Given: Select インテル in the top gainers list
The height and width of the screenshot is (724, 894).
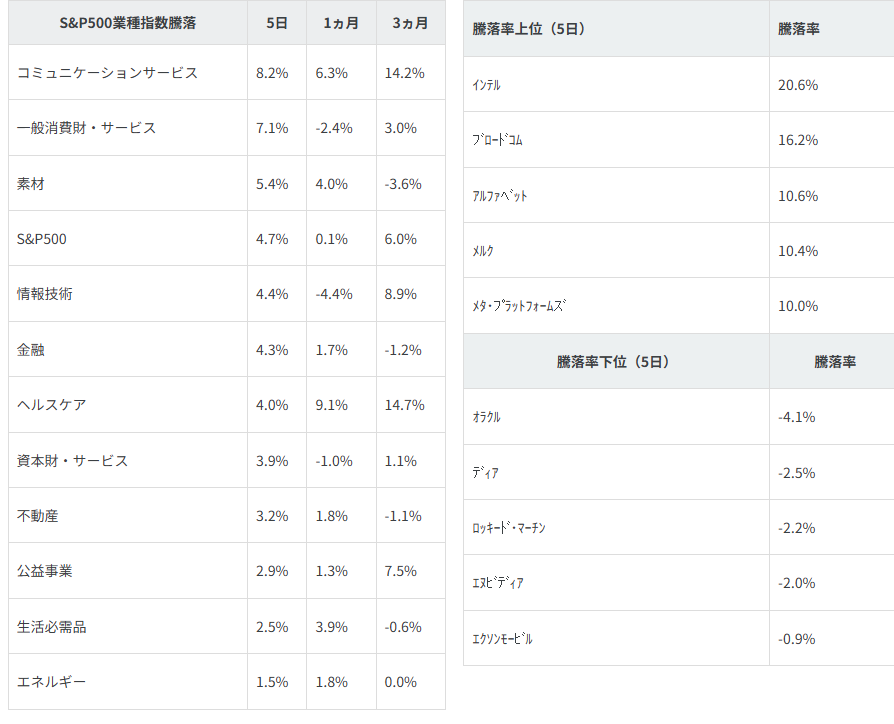Looking at the screenshot, I should (487, 85).
